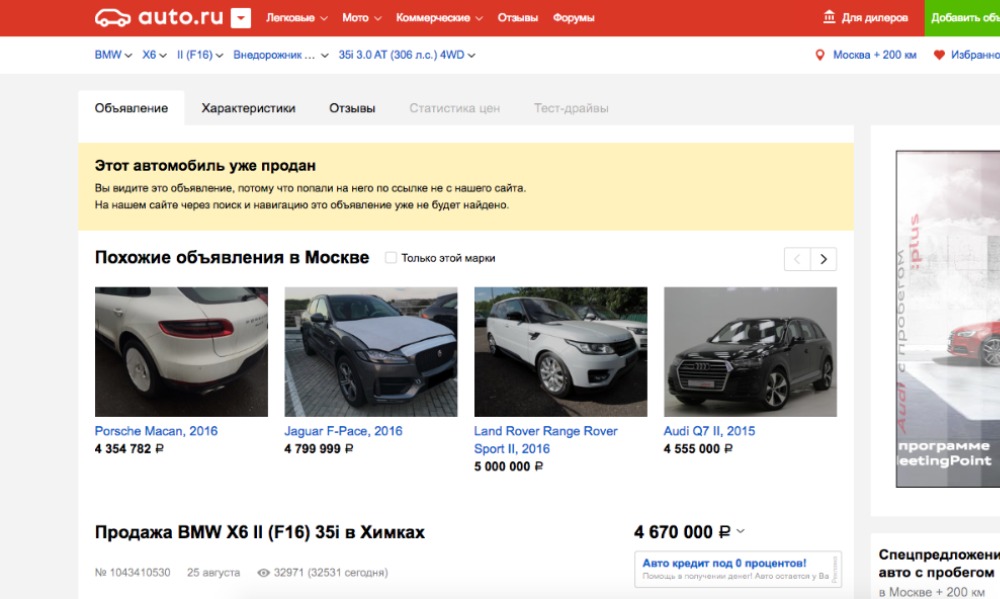
Task: Open the white dropdown box beside auto.ru logo
Action: tap(240, 18)
